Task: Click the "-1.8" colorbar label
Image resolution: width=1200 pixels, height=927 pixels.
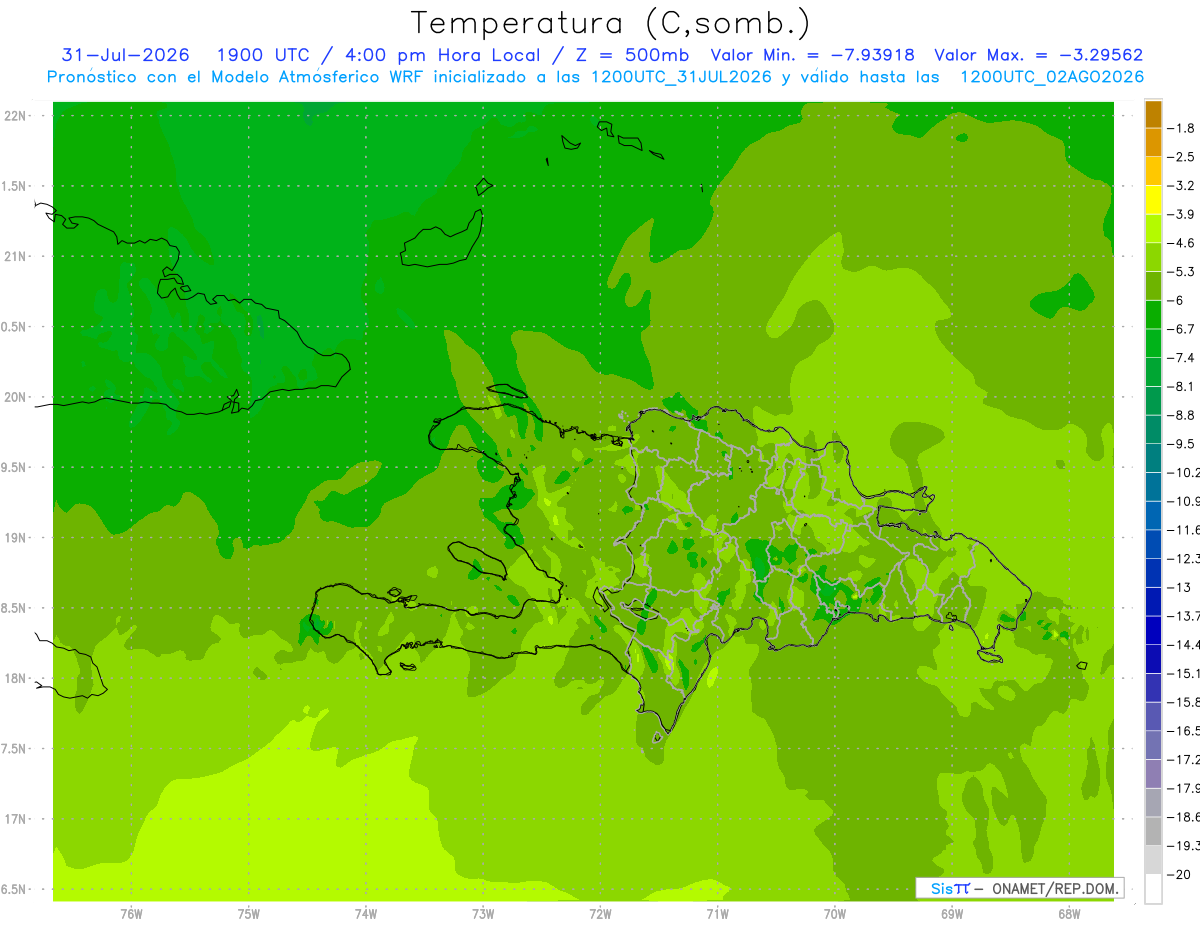Action: click(x=1182, y=128)
